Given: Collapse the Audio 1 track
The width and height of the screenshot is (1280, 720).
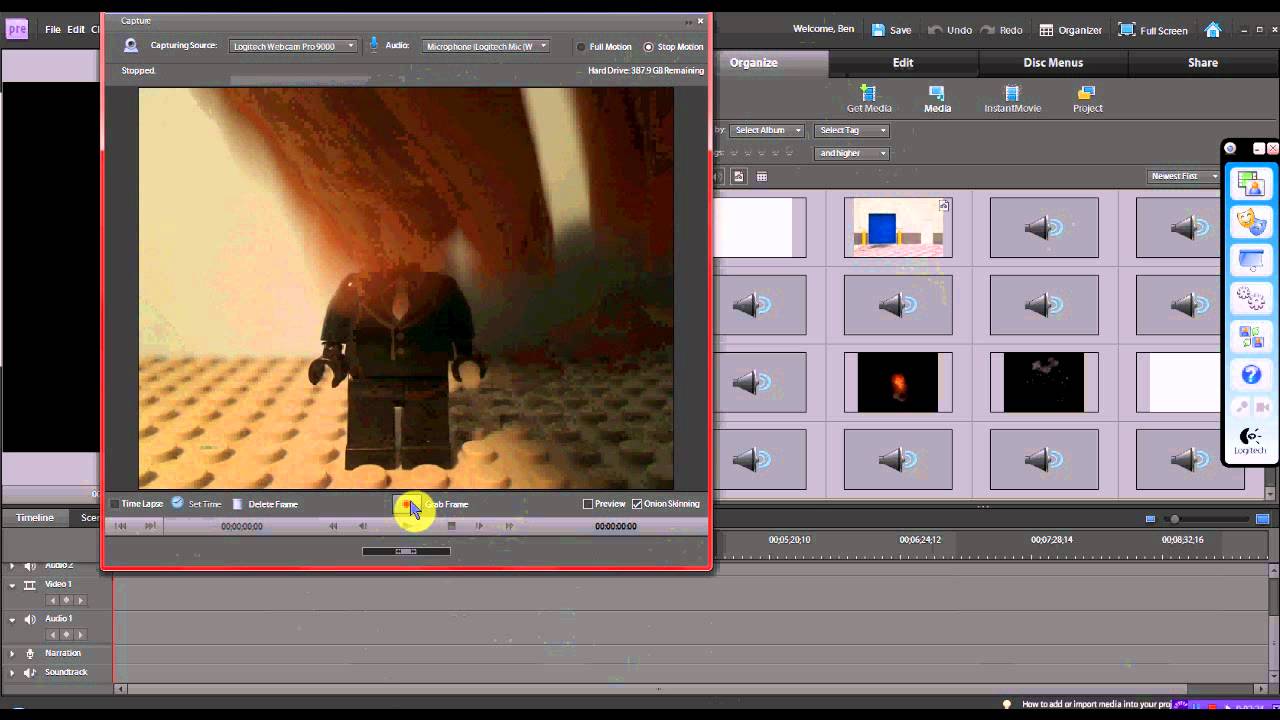Looking at the screenshot, I should coord(12,619).
